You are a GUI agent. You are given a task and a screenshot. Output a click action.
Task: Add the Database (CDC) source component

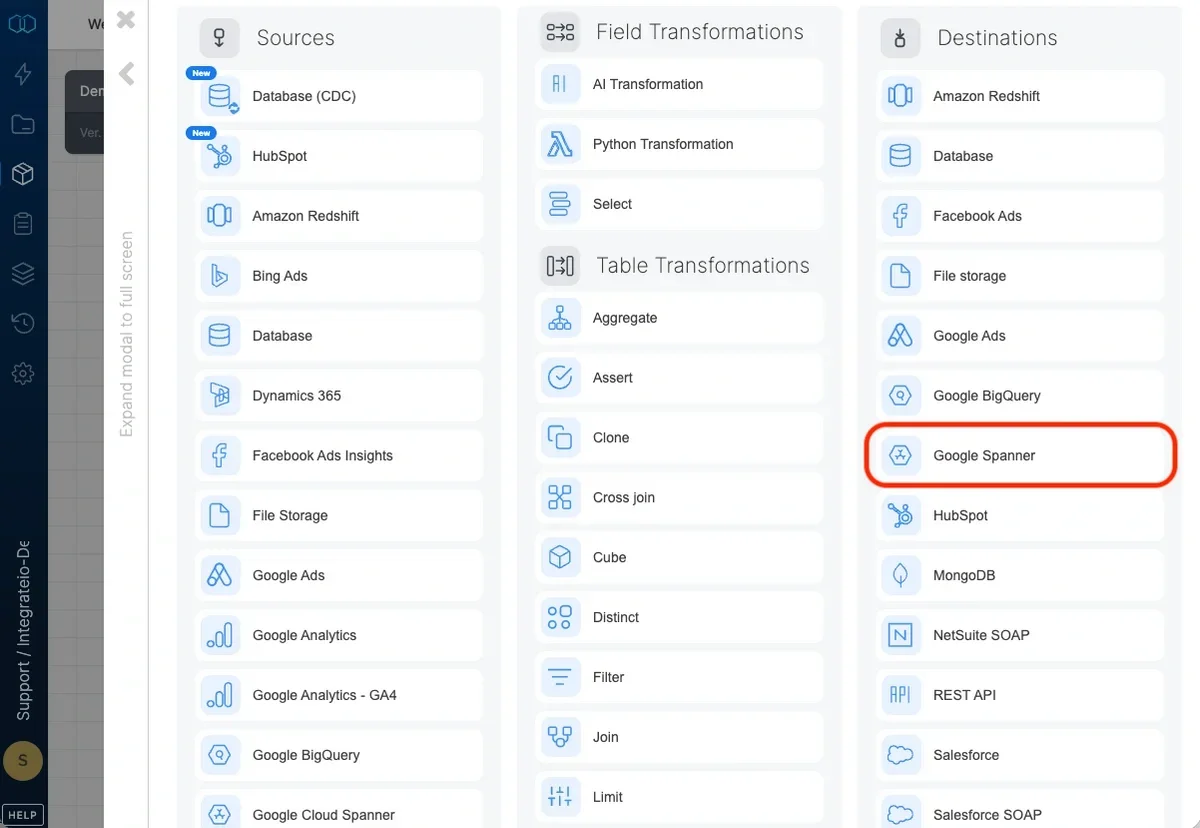tap(339, 96)
